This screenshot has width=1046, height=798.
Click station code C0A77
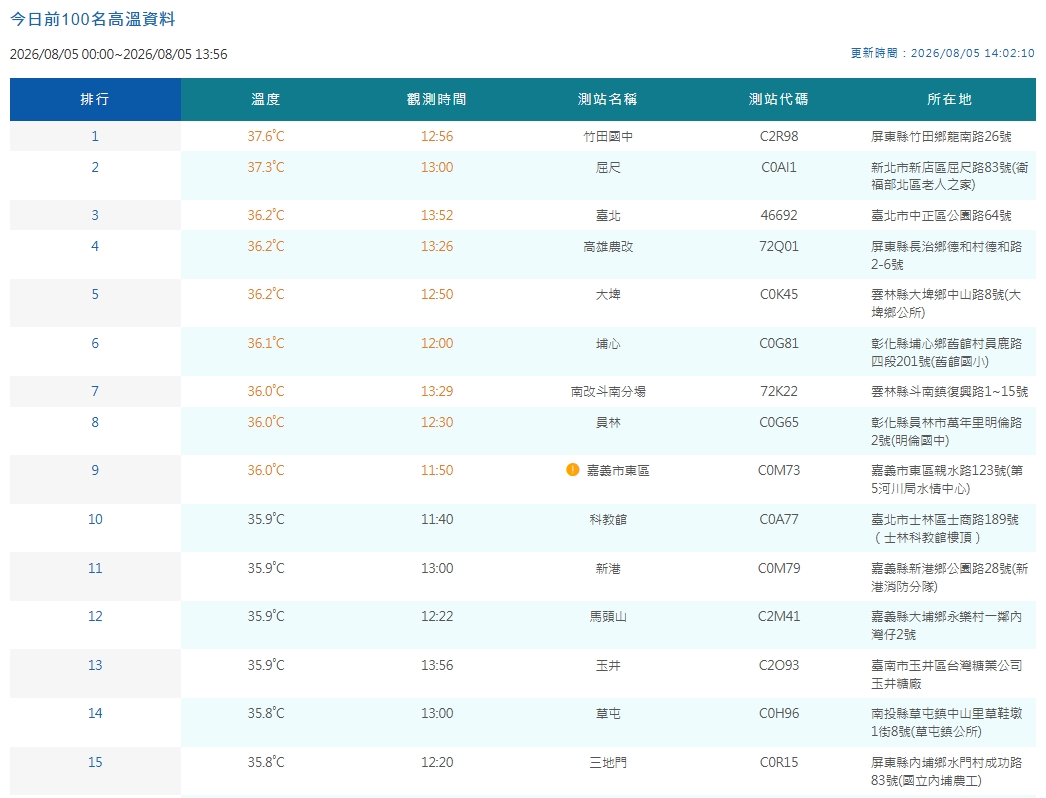[778, 519]
